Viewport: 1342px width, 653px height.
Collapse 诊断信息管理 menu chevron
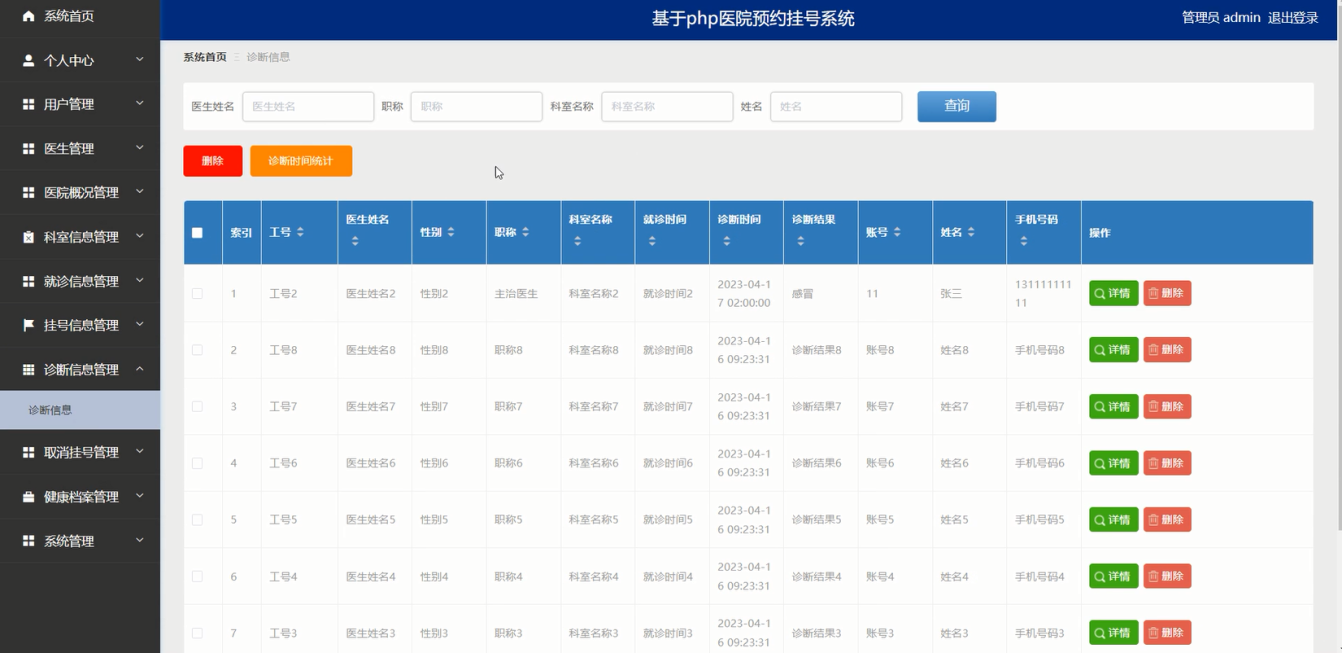(x=140, y=369)
